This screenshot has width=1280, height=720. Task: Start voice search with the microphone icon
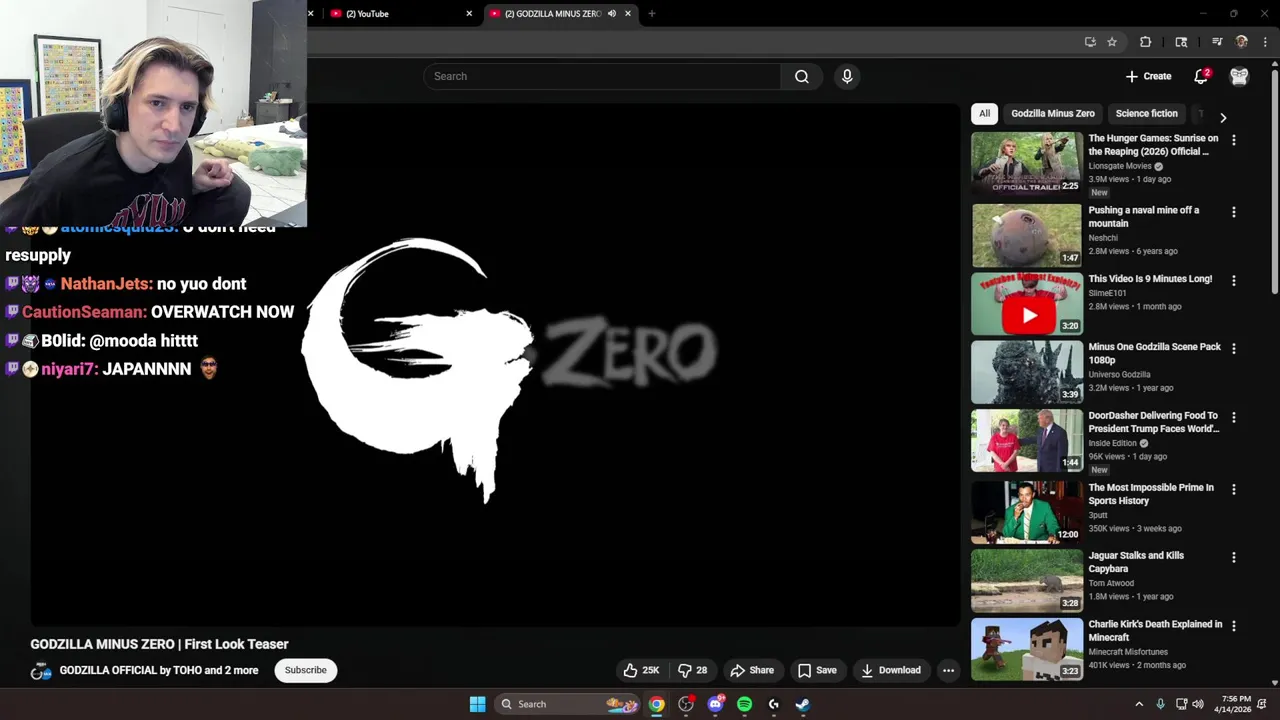tap(847, 76)
